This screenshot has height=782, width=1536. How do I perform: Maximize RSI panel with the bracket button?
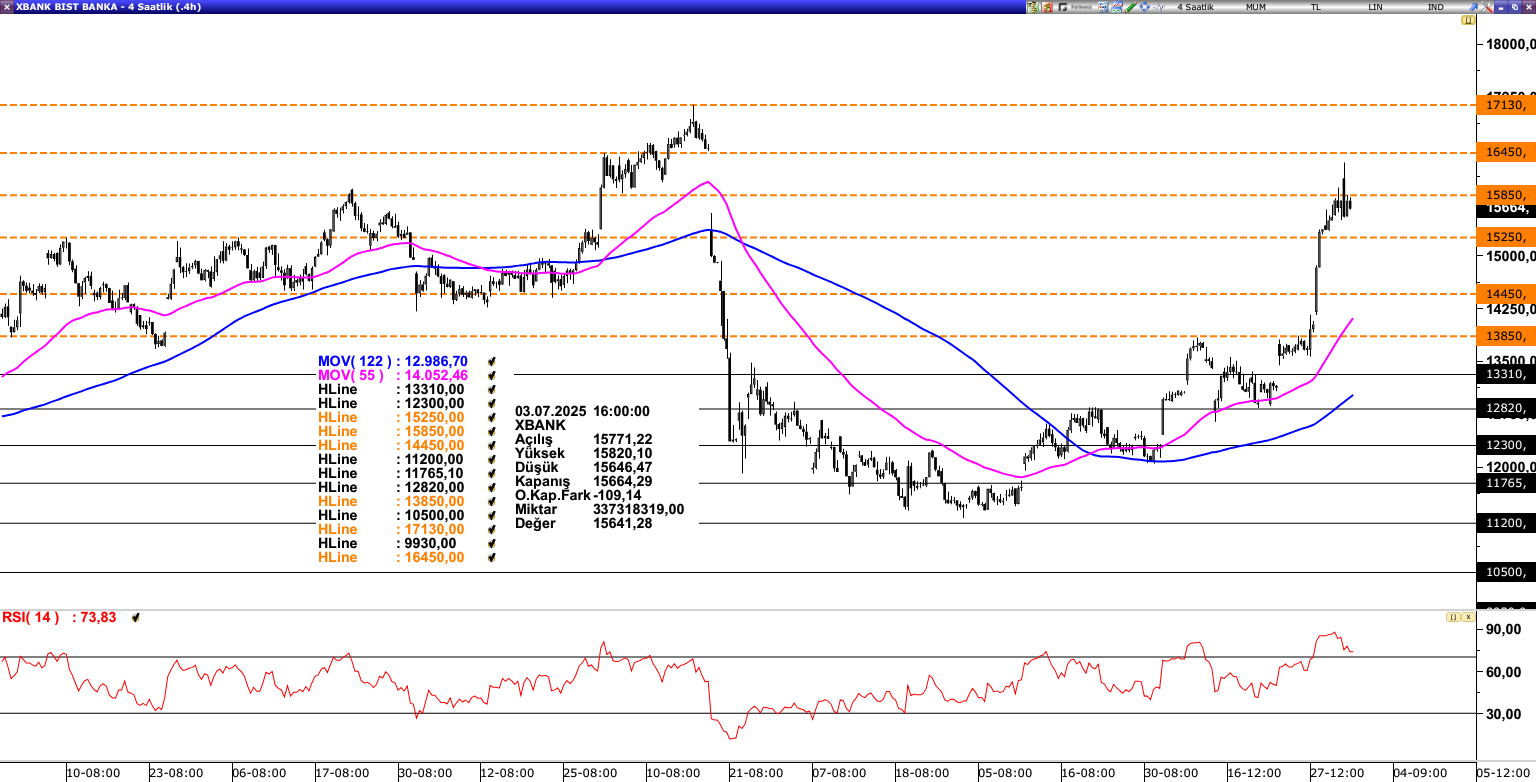coord(1452,617)
